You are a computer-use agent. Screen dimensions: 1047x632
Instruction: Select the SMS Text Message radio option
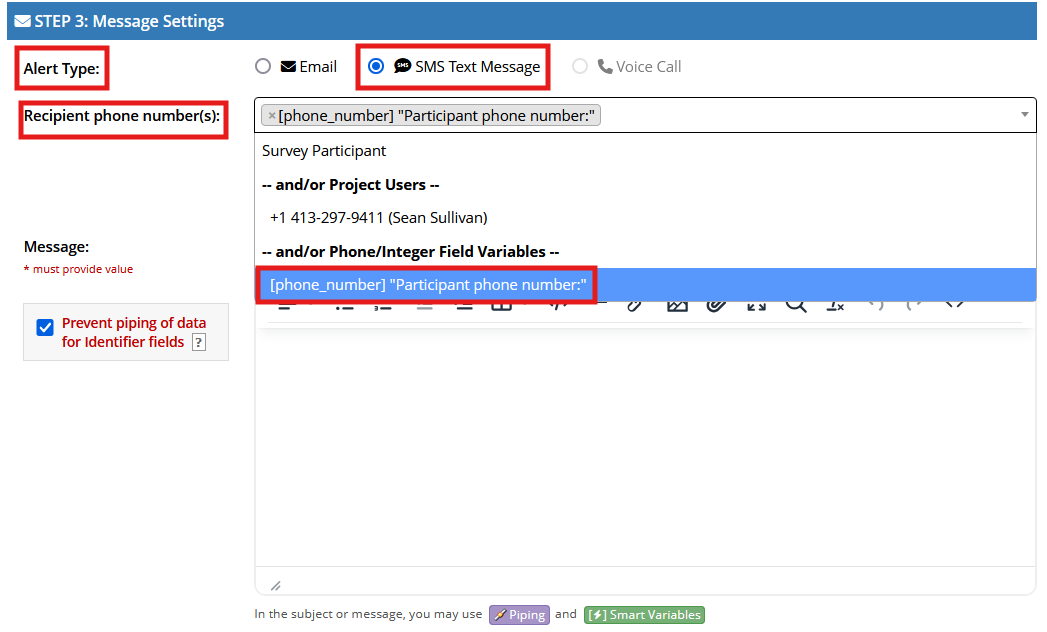pos(376,66)
